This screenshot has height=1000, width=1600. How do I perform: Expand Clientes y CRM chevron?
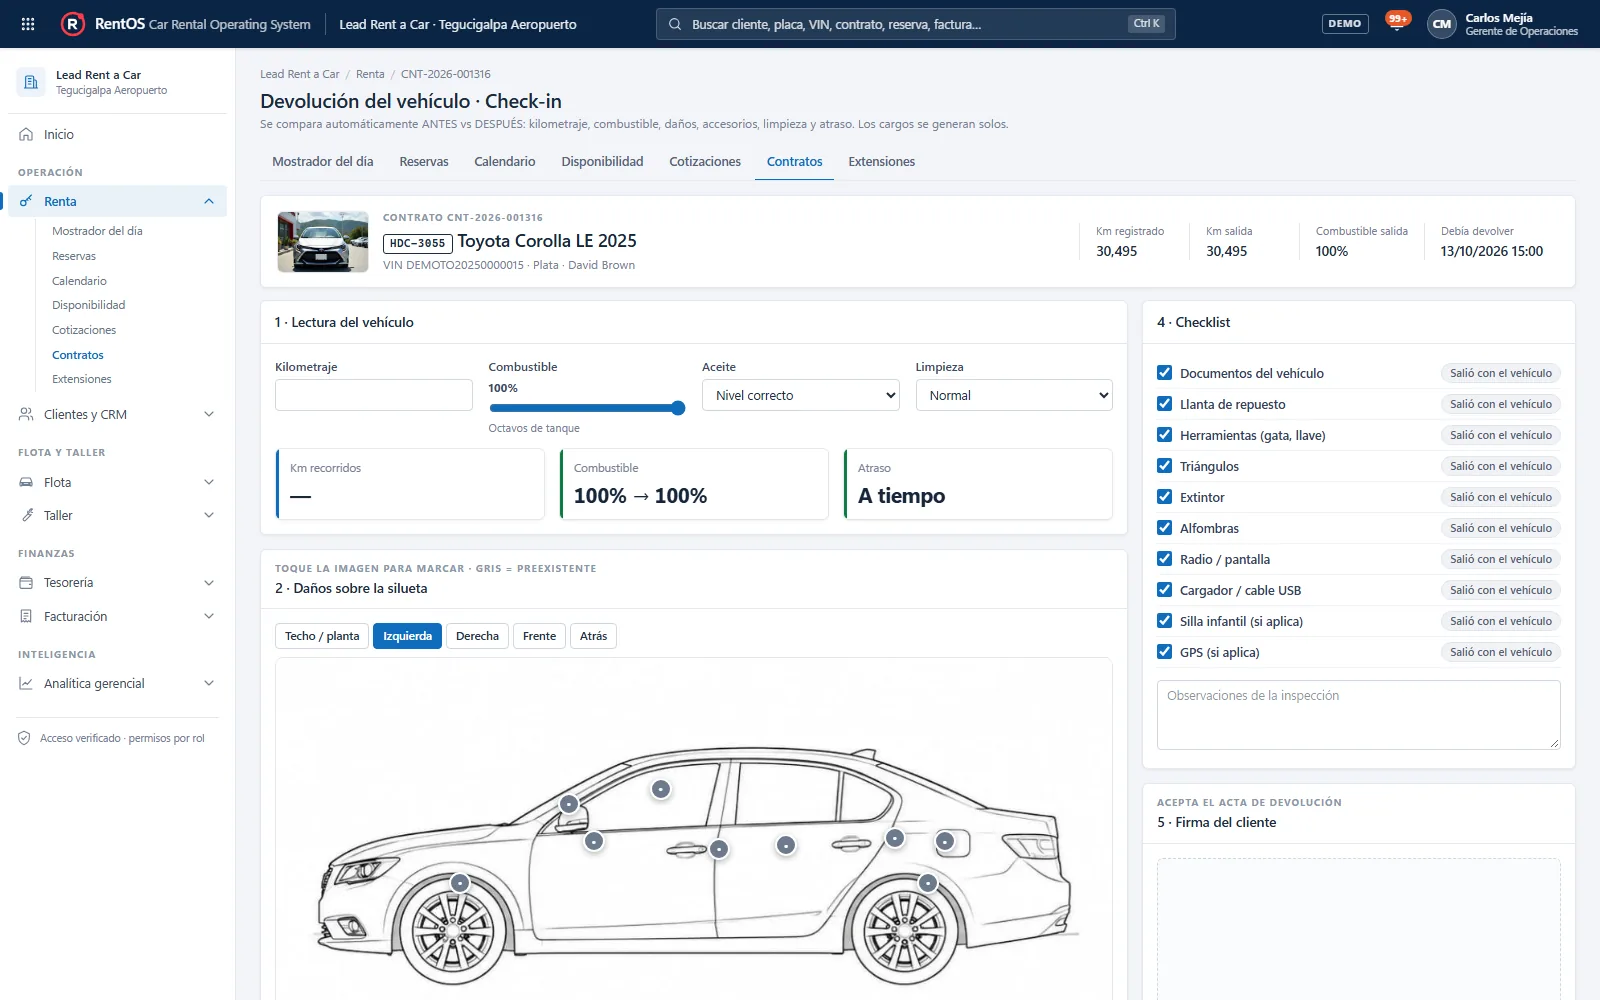point(209,414)
